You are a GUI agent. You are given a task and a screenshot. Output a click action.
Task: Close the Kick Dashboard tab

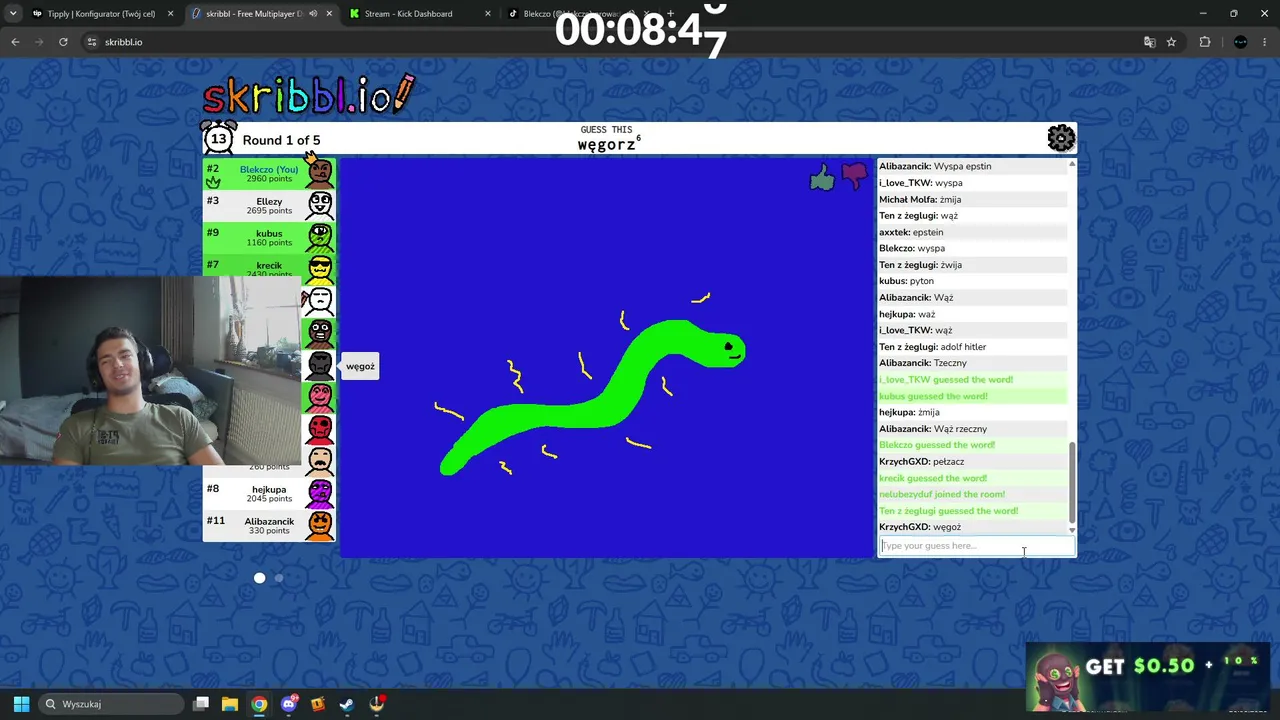click(487, 14)
